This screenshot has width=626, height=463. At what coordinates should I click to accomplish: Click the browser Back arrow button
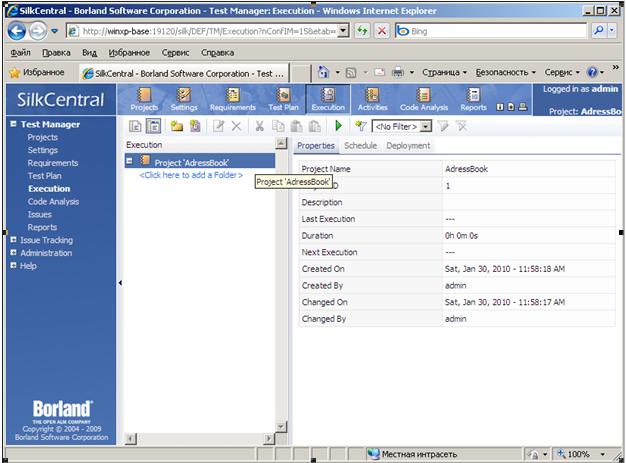tap(17, 31)
